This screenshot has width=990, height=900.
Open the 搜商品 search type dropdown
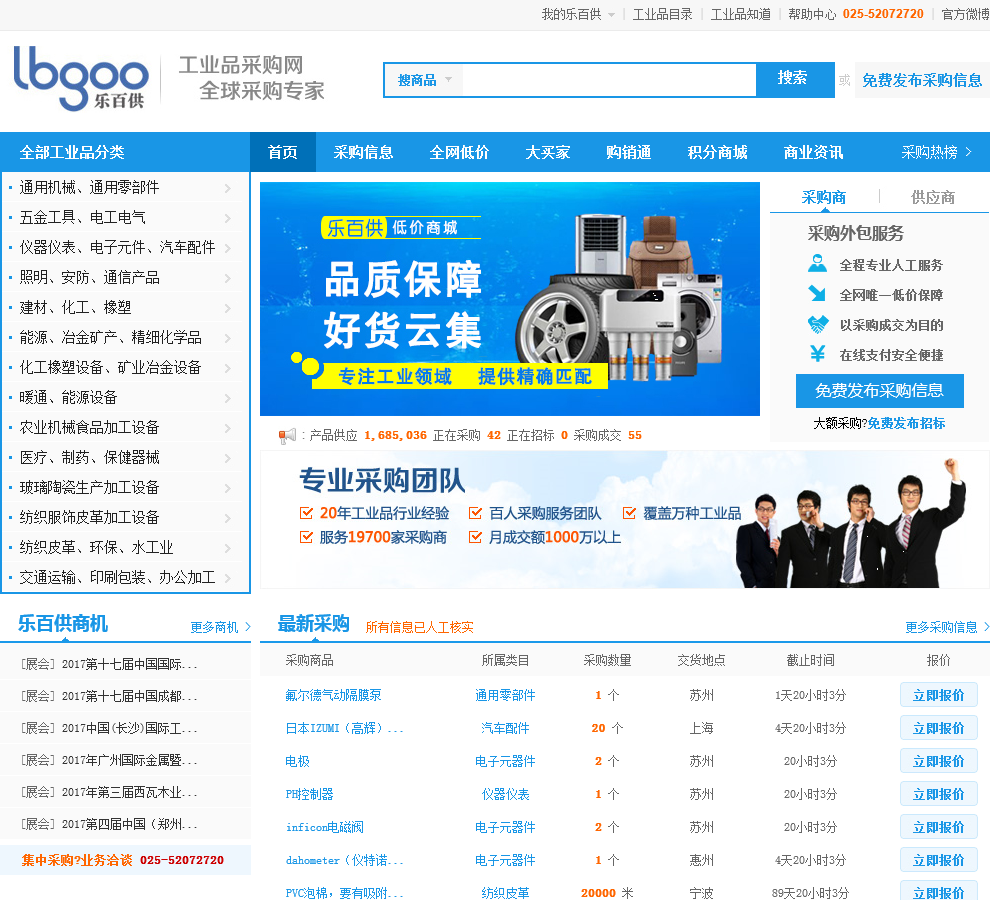(424, 80)
